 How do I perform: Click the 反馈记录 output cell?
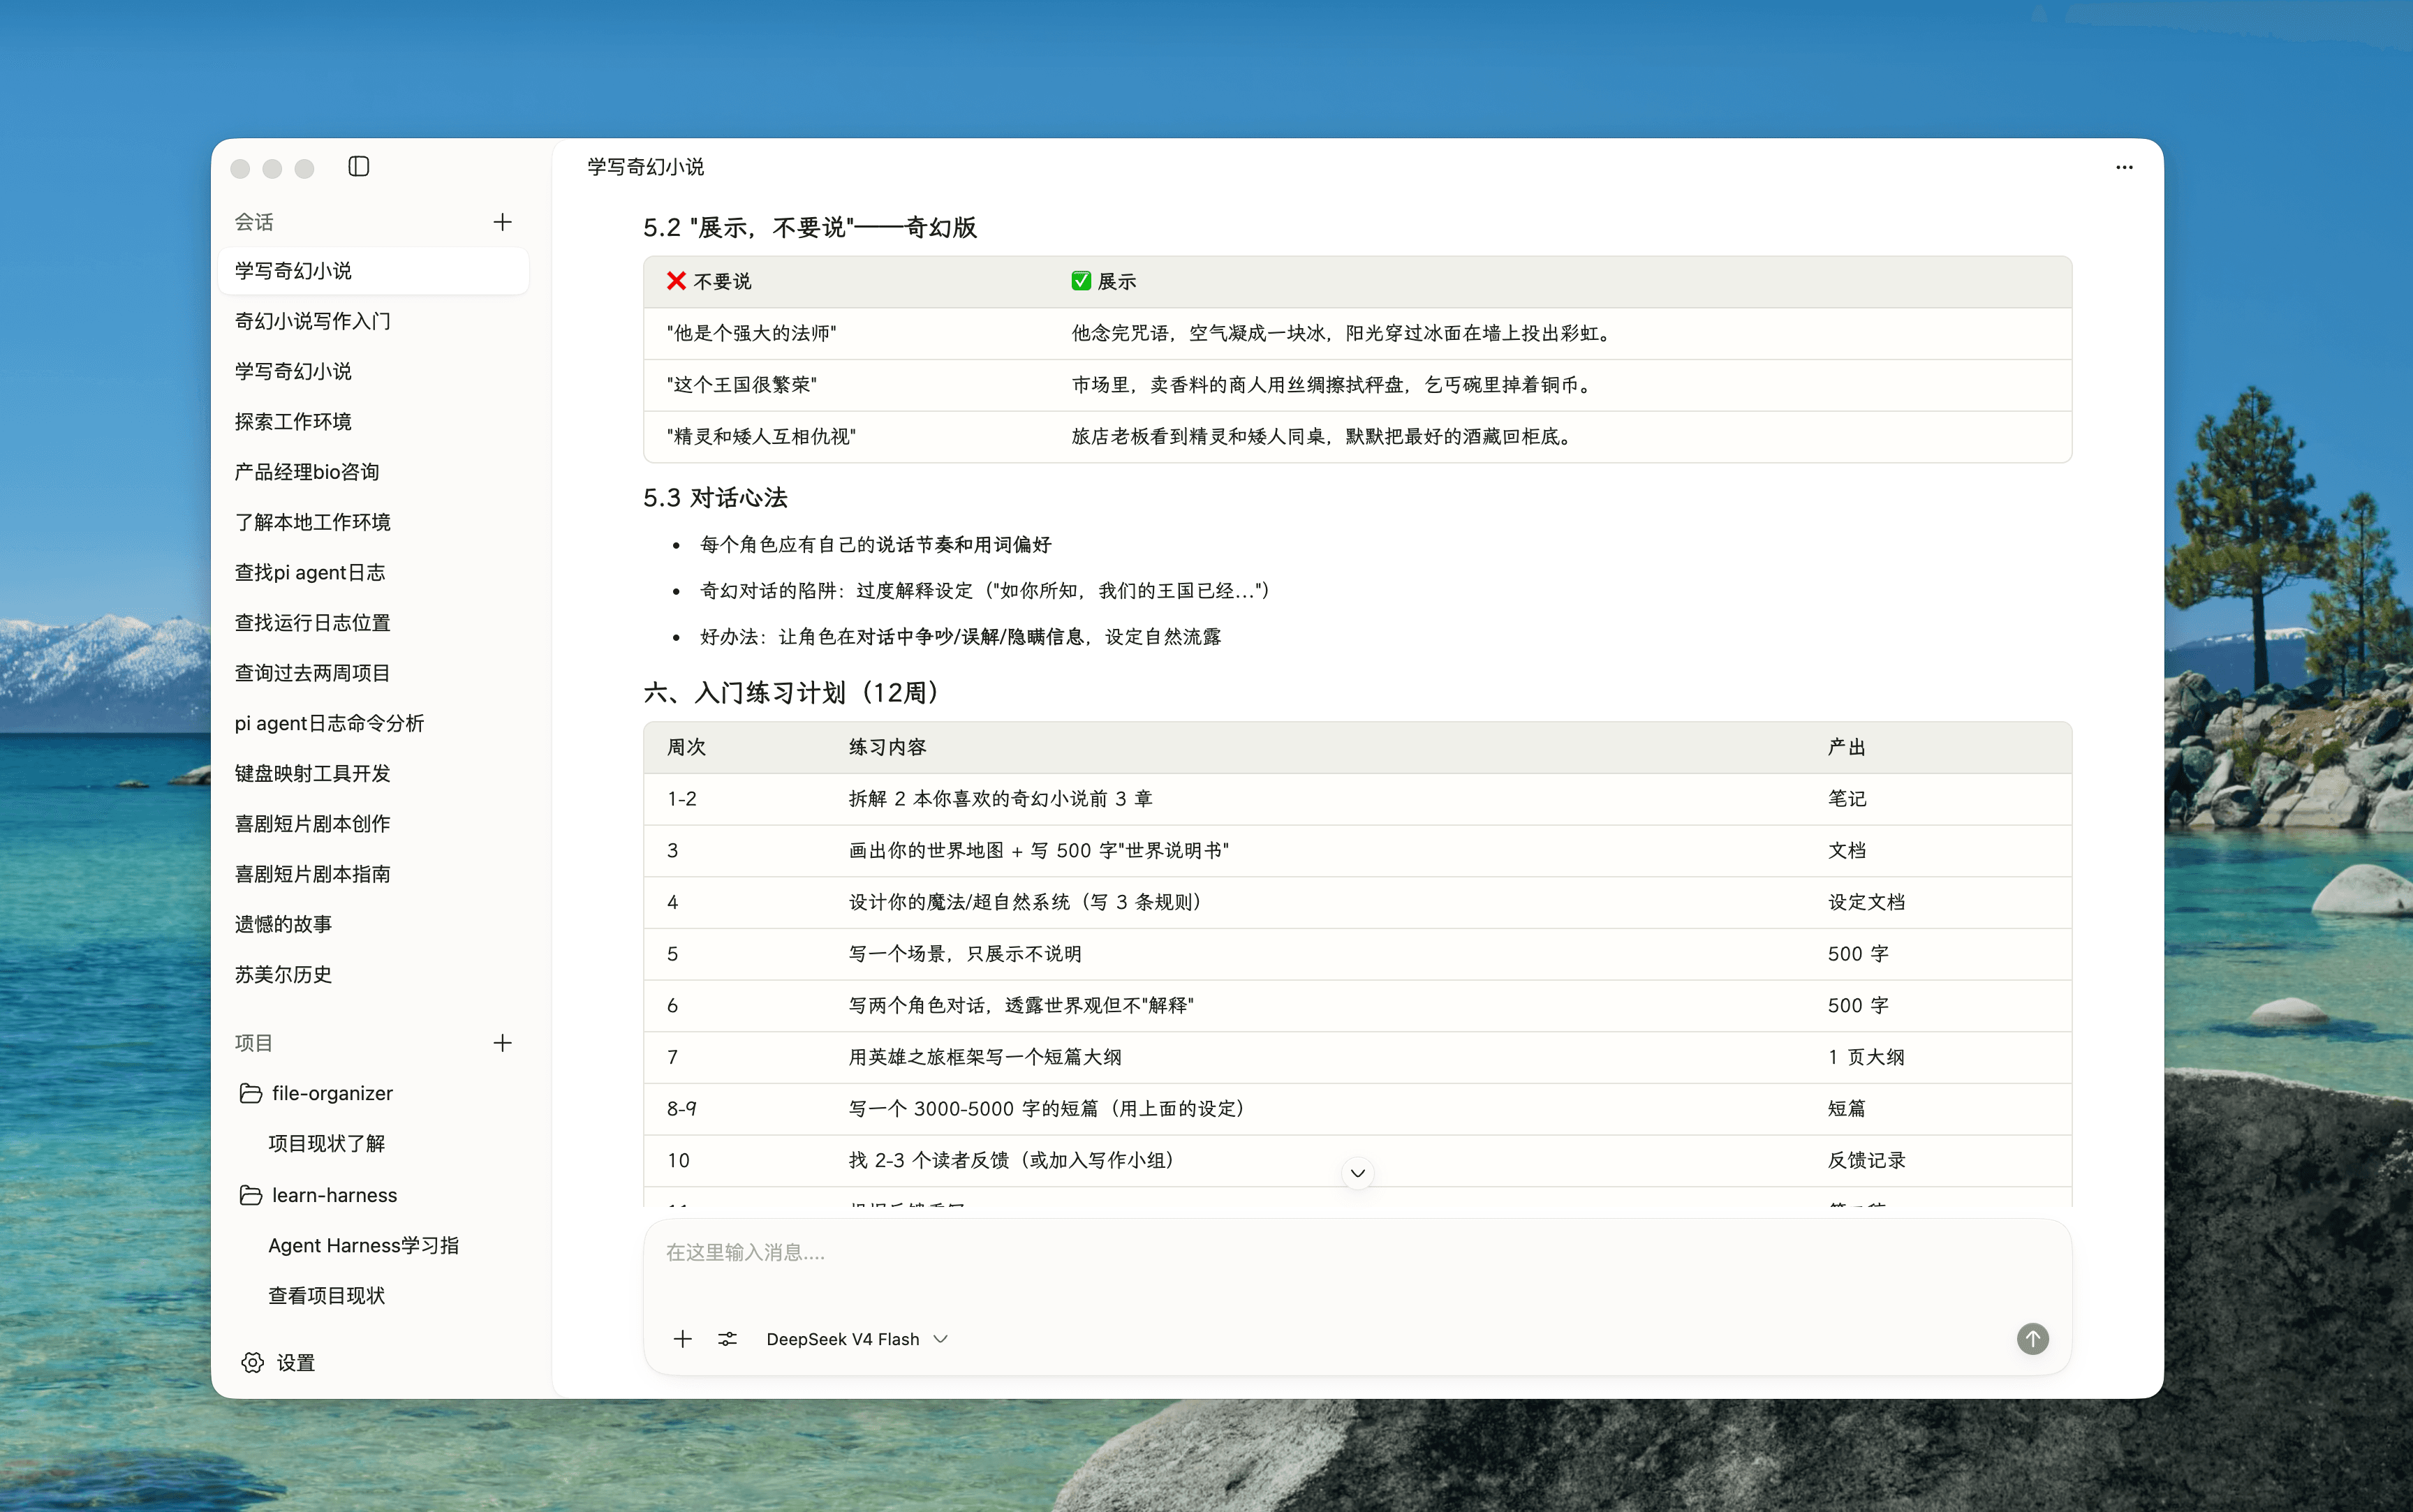pyautogui.click(x=1867, y=1161)
